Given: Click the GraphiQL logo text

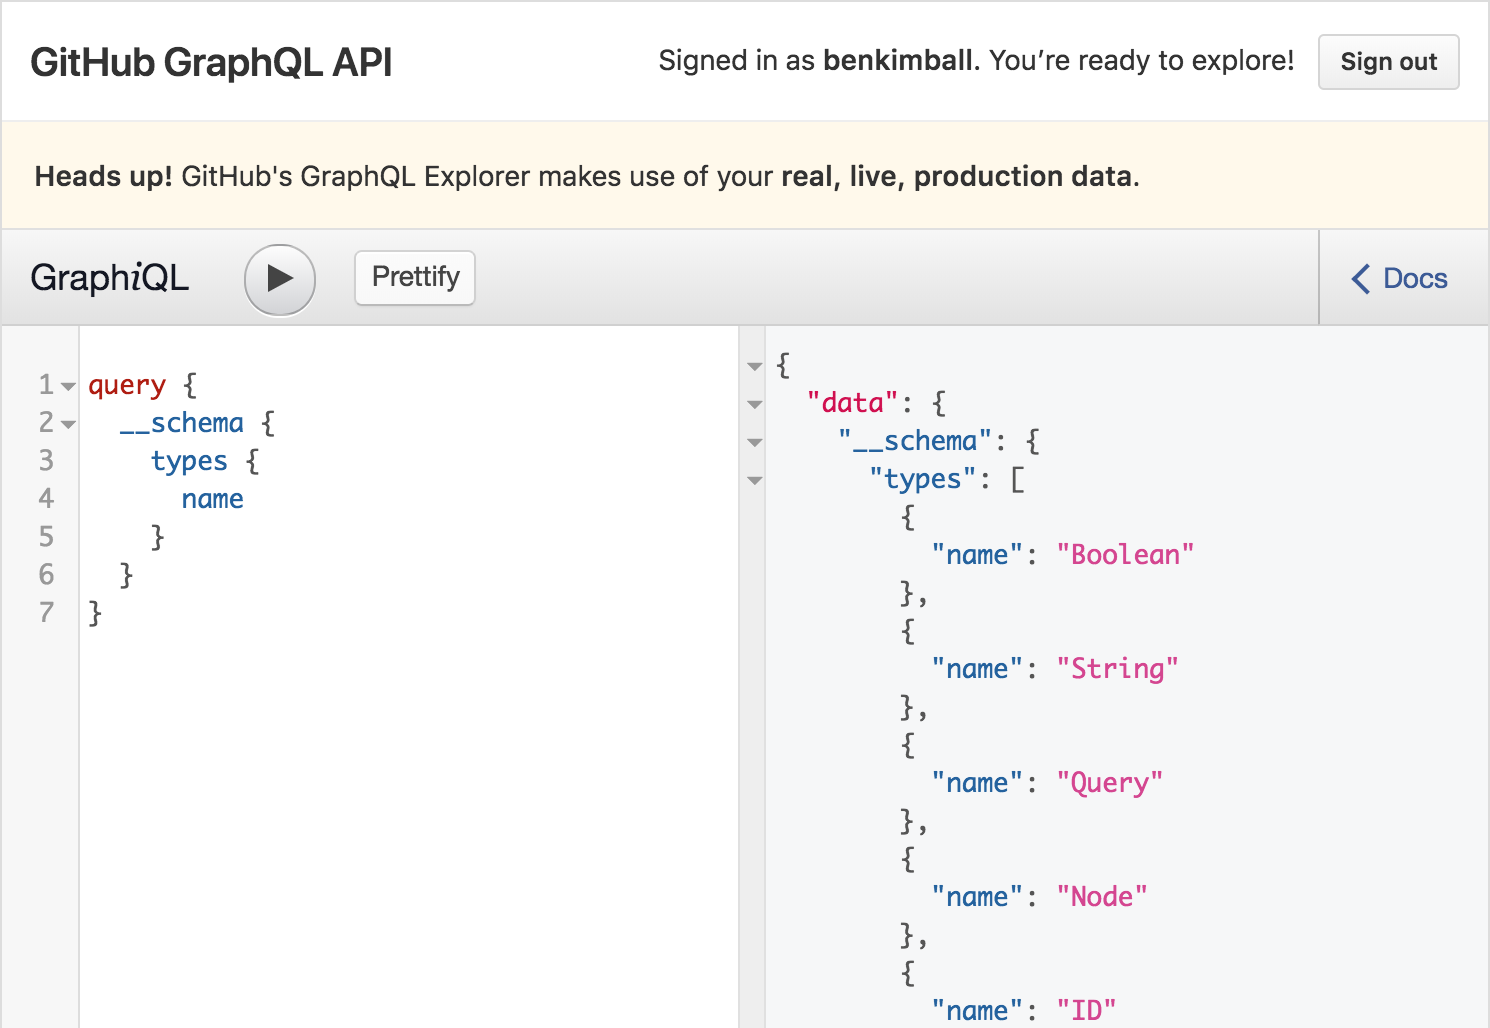Looking at the screenshot, I should pyautogui.click(x=109, y=278).
